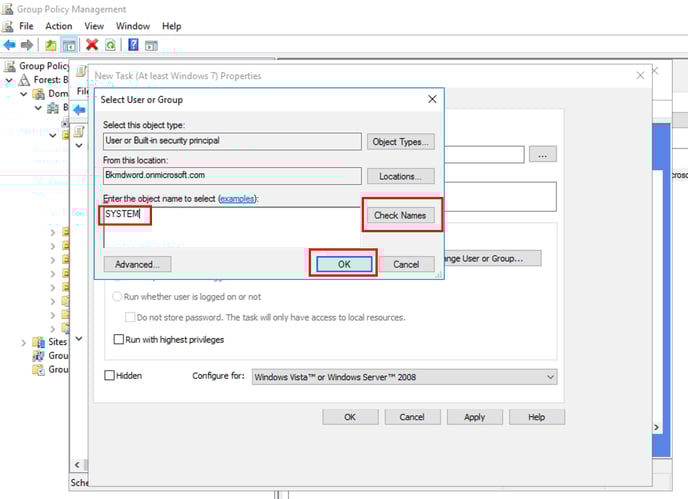Viewport: 688px width, 499px height.
Task: Toggle the Show/Hide console tree icon
Action: [70, 45]
